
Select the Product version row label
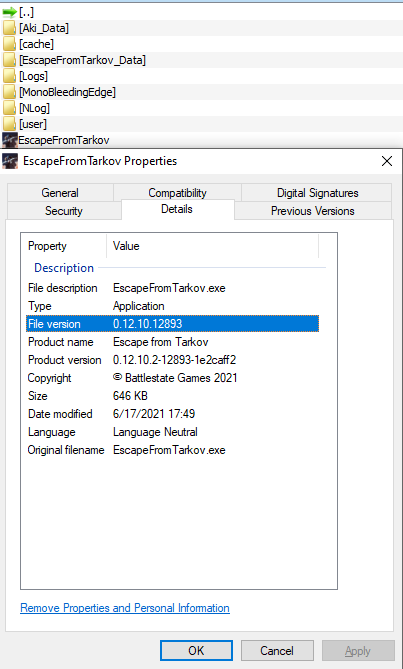65,360
